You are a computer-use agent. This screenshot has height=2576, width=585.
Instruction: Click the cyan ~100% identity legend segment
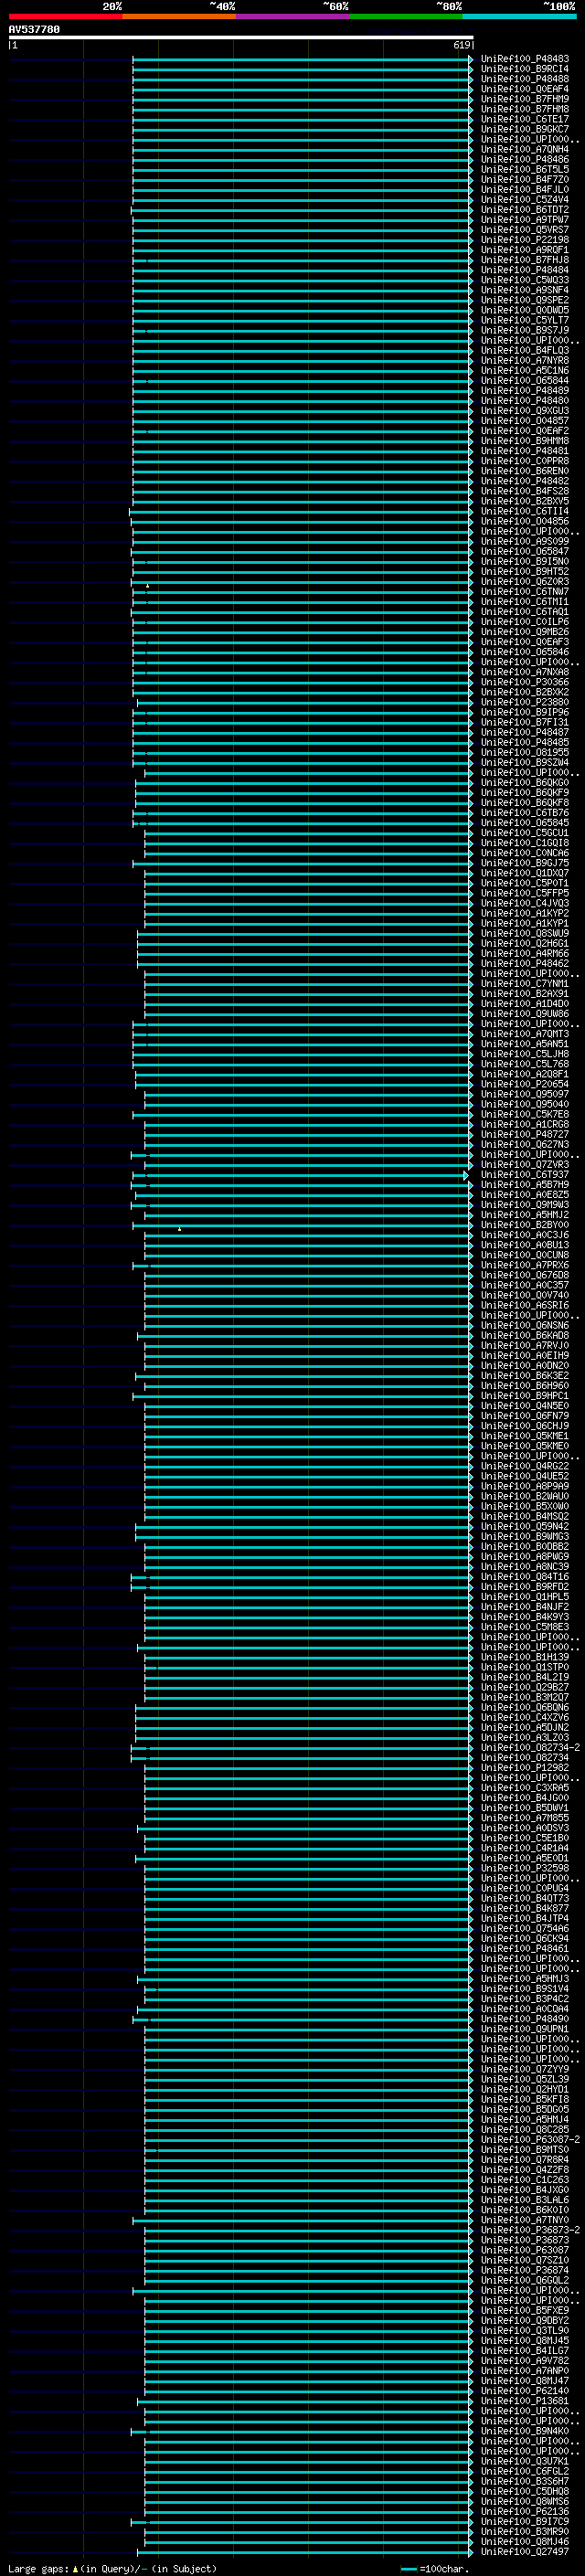pyautogui.click(x=518, y=16)
